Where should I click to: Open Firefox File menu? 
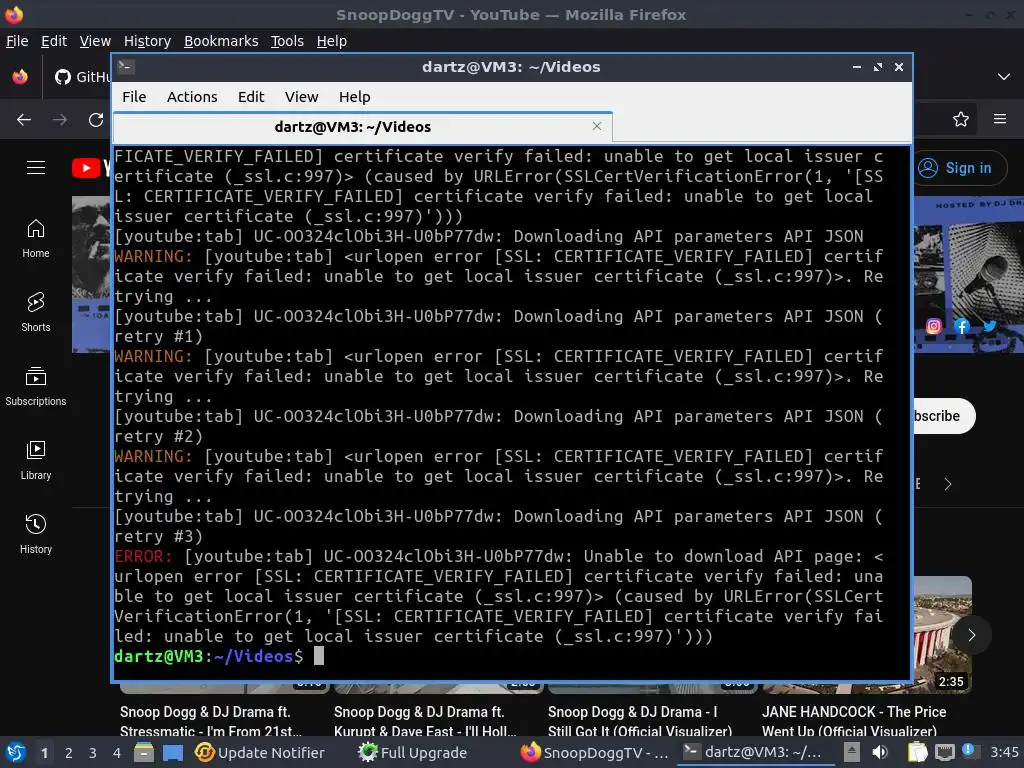coord(17,41)
